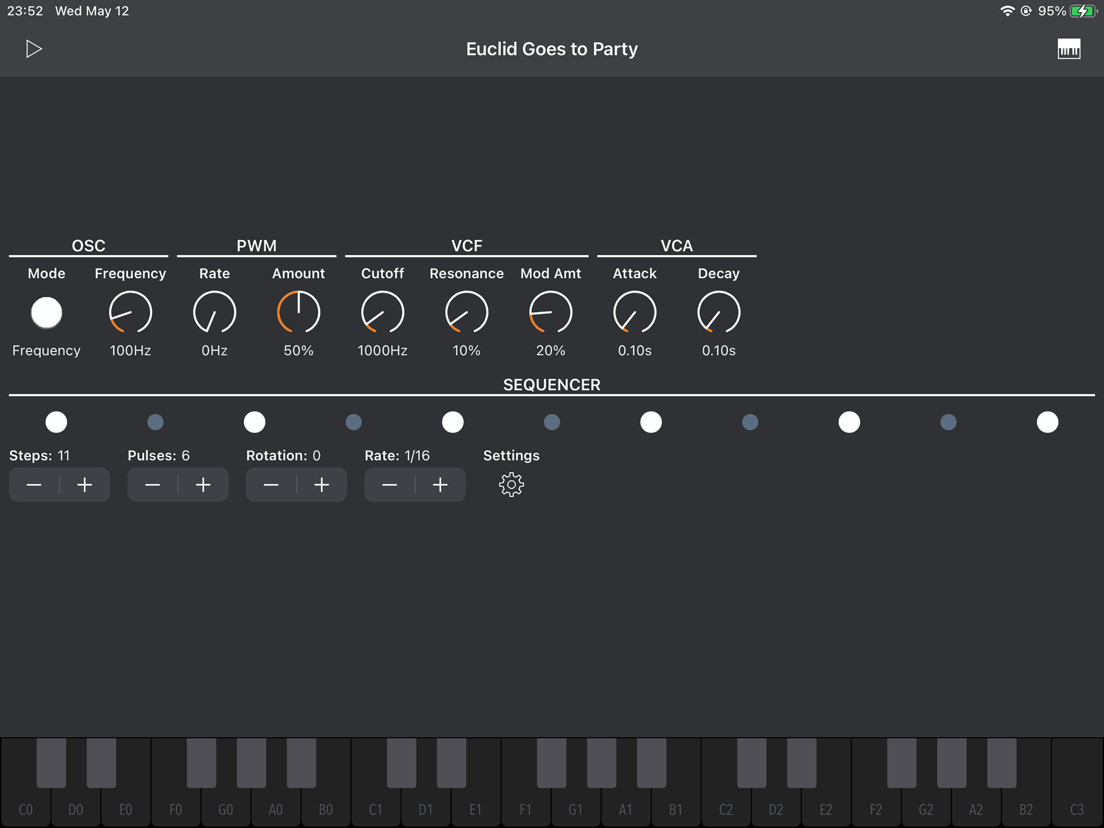Increase Rate with the plus button
Screen dimensions: 1104x828
[x=440, y=484]
